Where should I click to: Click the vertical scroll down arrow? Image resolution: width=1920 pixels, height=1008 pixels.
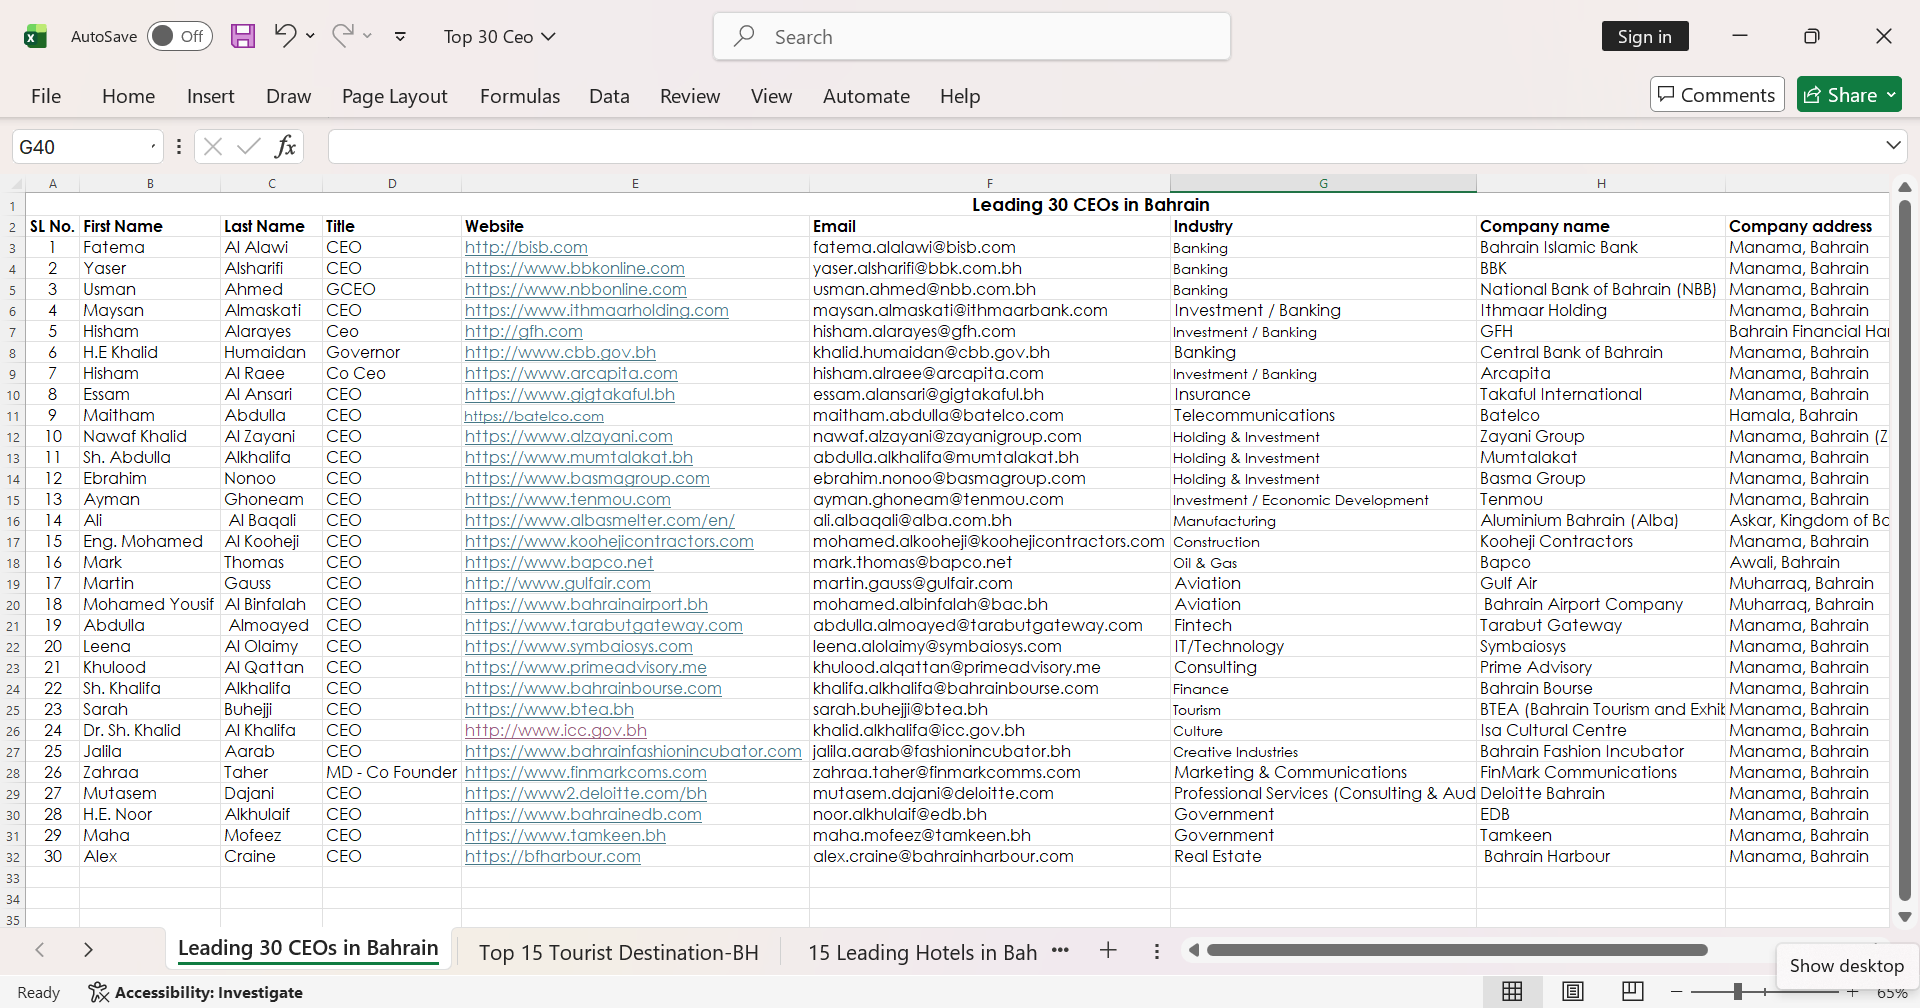pos(1904,917)
